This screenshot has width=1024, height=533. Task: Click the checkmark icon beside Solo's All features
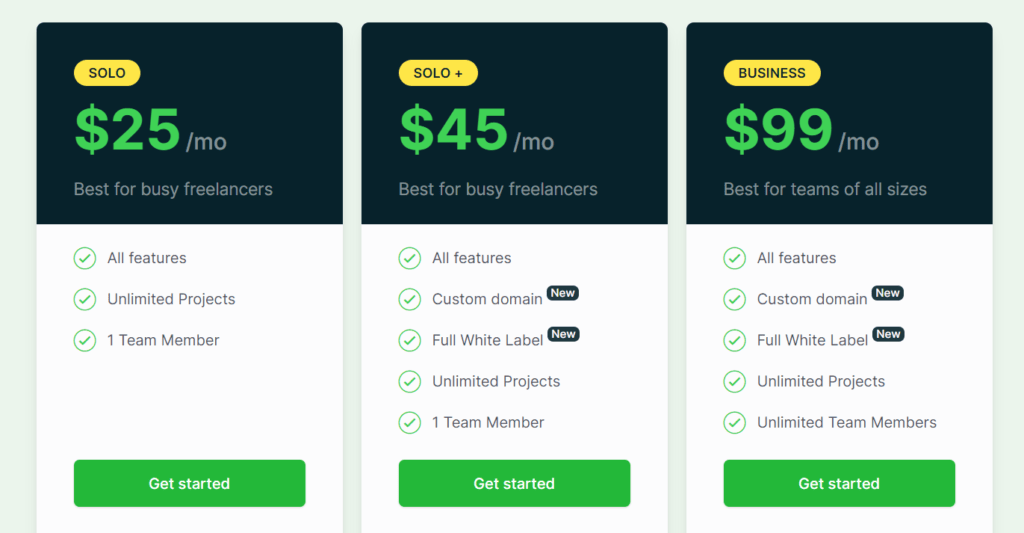pos(85,258)
